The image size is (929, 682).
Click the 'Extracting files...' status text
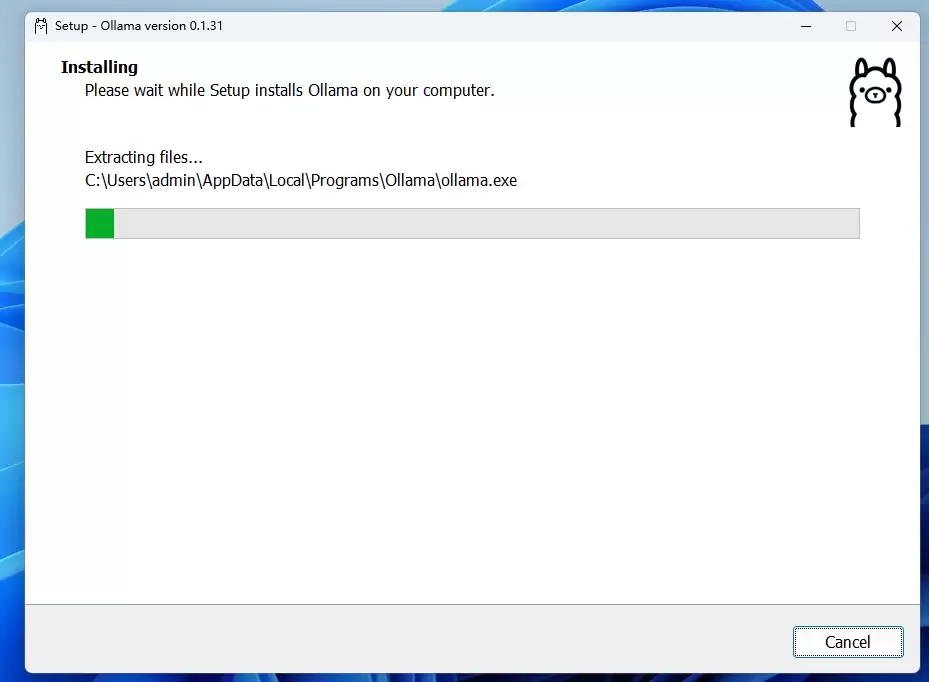[x=143, y=157]
